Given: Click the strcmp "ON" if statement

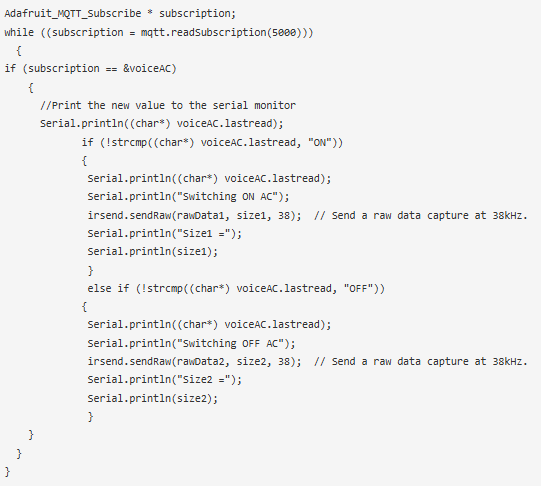Looking at the screenshot, I should click(212, 142).
